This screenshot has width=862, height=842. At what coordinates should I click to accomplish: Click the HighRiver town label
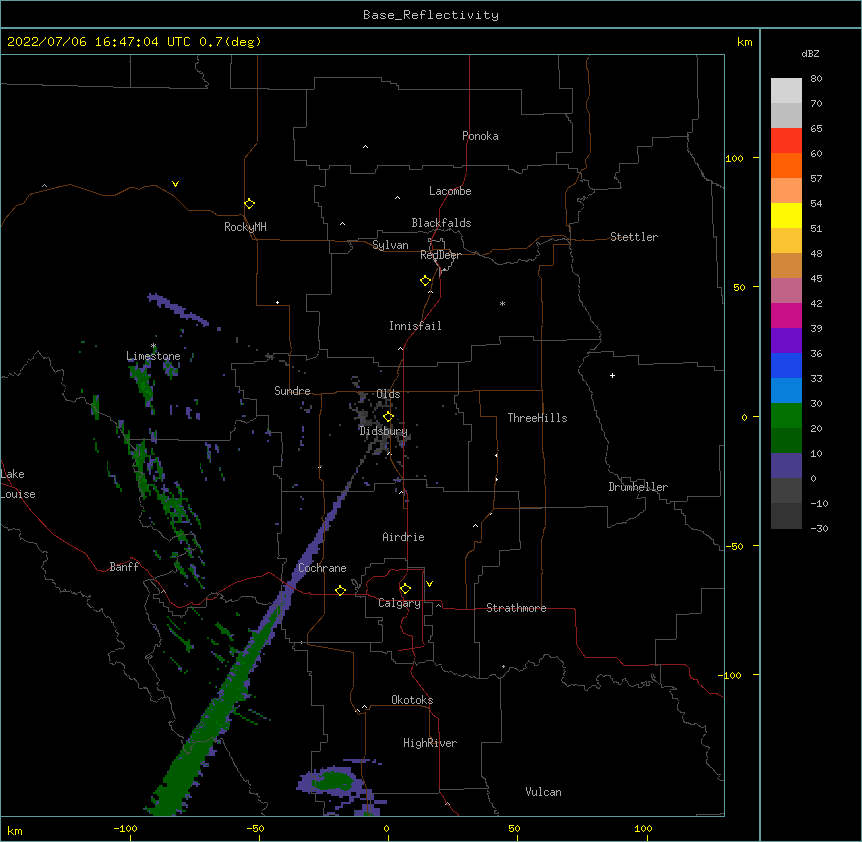pyautogui.click(x=430, y=743)
